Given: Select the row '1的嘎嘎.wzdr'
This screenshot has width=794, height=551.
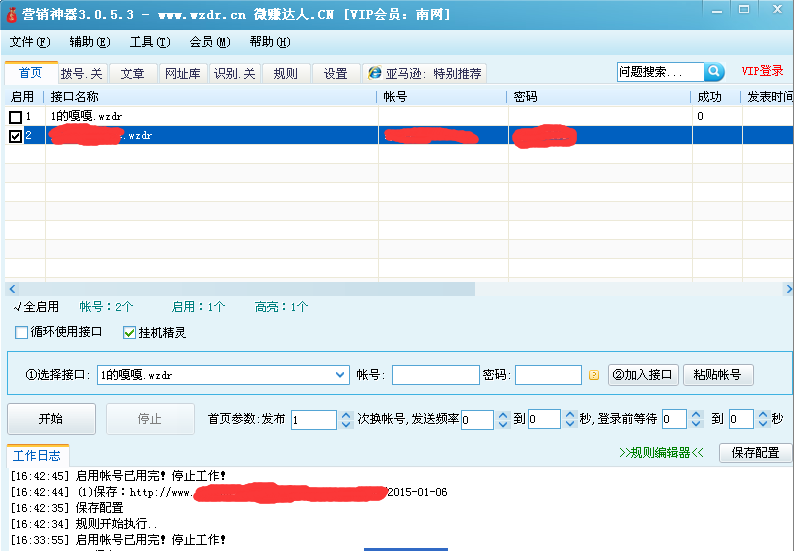Looking at the screenshot, I should tap(399, 116).
